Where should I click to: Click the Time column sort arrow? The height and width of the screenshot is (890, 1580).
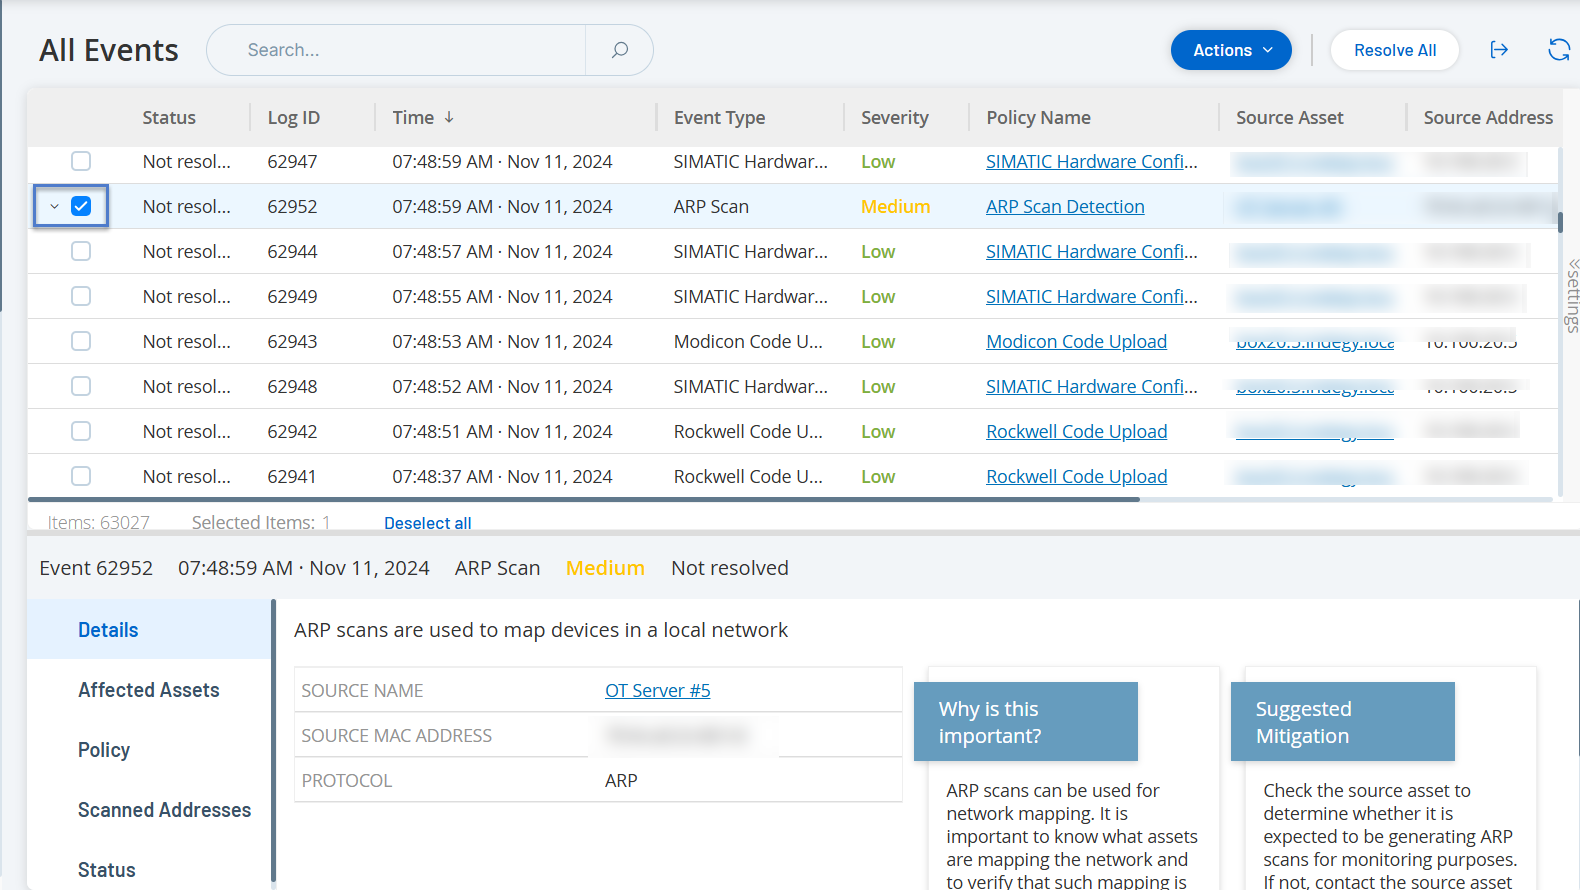(x=450, y=117)
